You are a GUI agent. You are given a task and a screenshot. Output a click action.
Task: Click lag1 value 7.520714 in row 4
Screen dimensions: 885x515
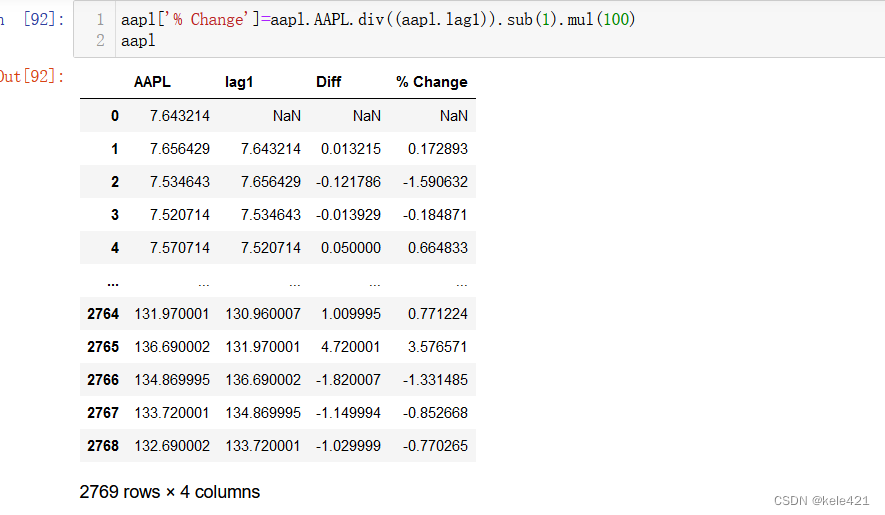[271, 248]
